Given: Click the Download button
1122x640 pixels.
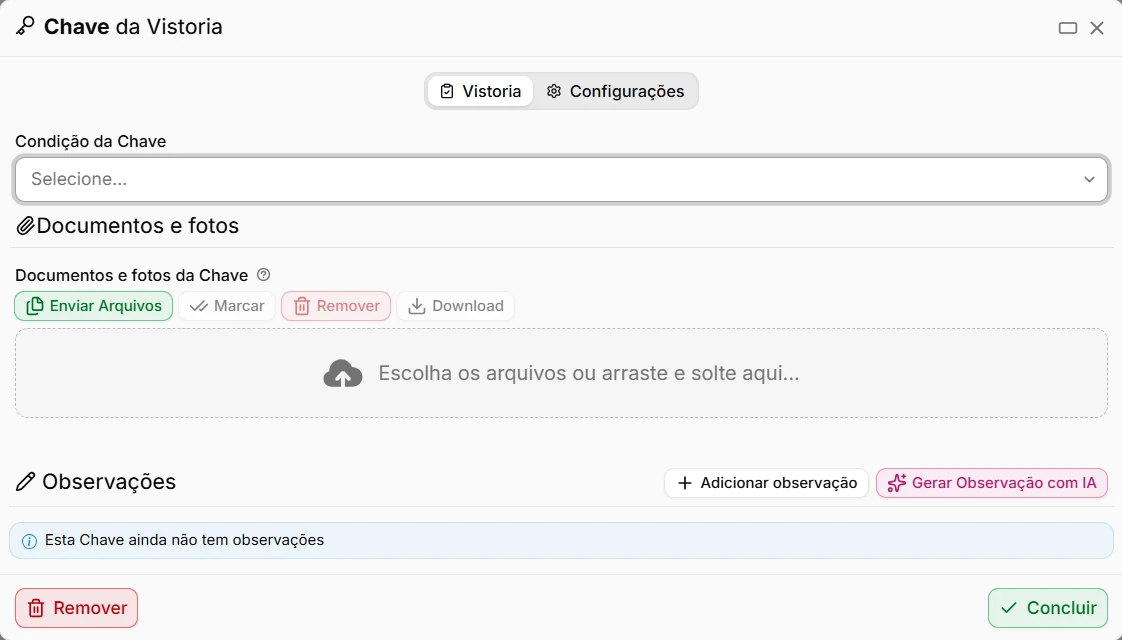Looking at the screenshot, I should pyautogui.click(x=455, y=306).
